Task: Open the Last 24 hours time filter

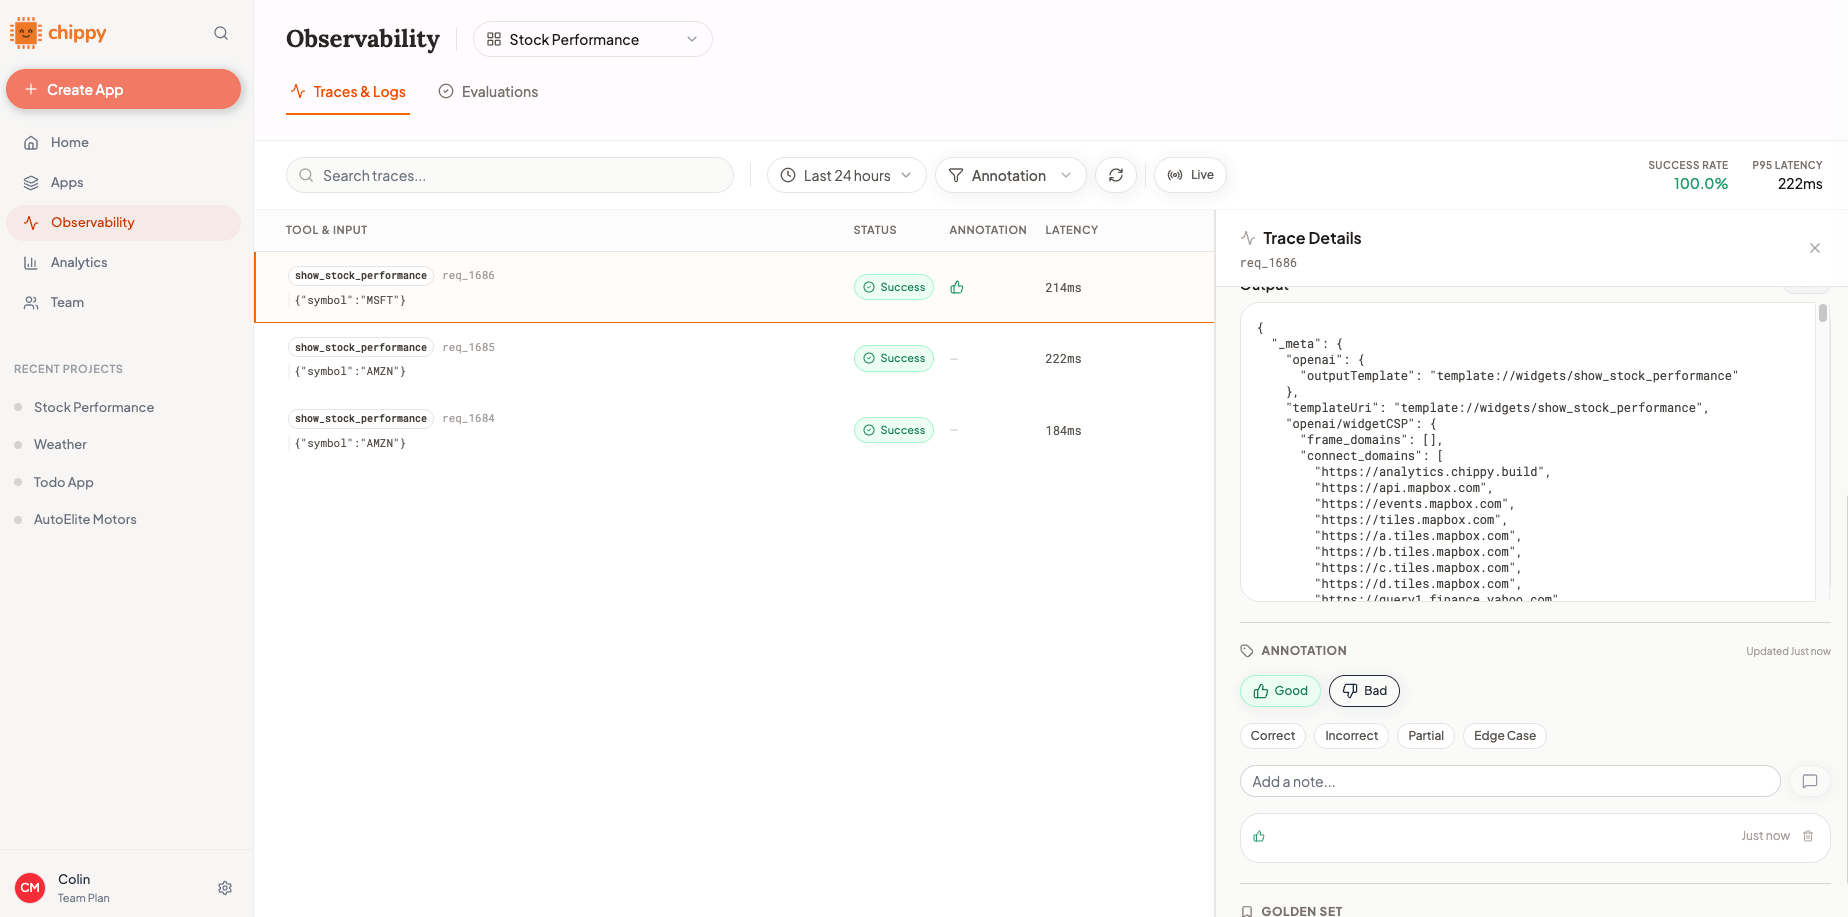Action: point(846,175)
